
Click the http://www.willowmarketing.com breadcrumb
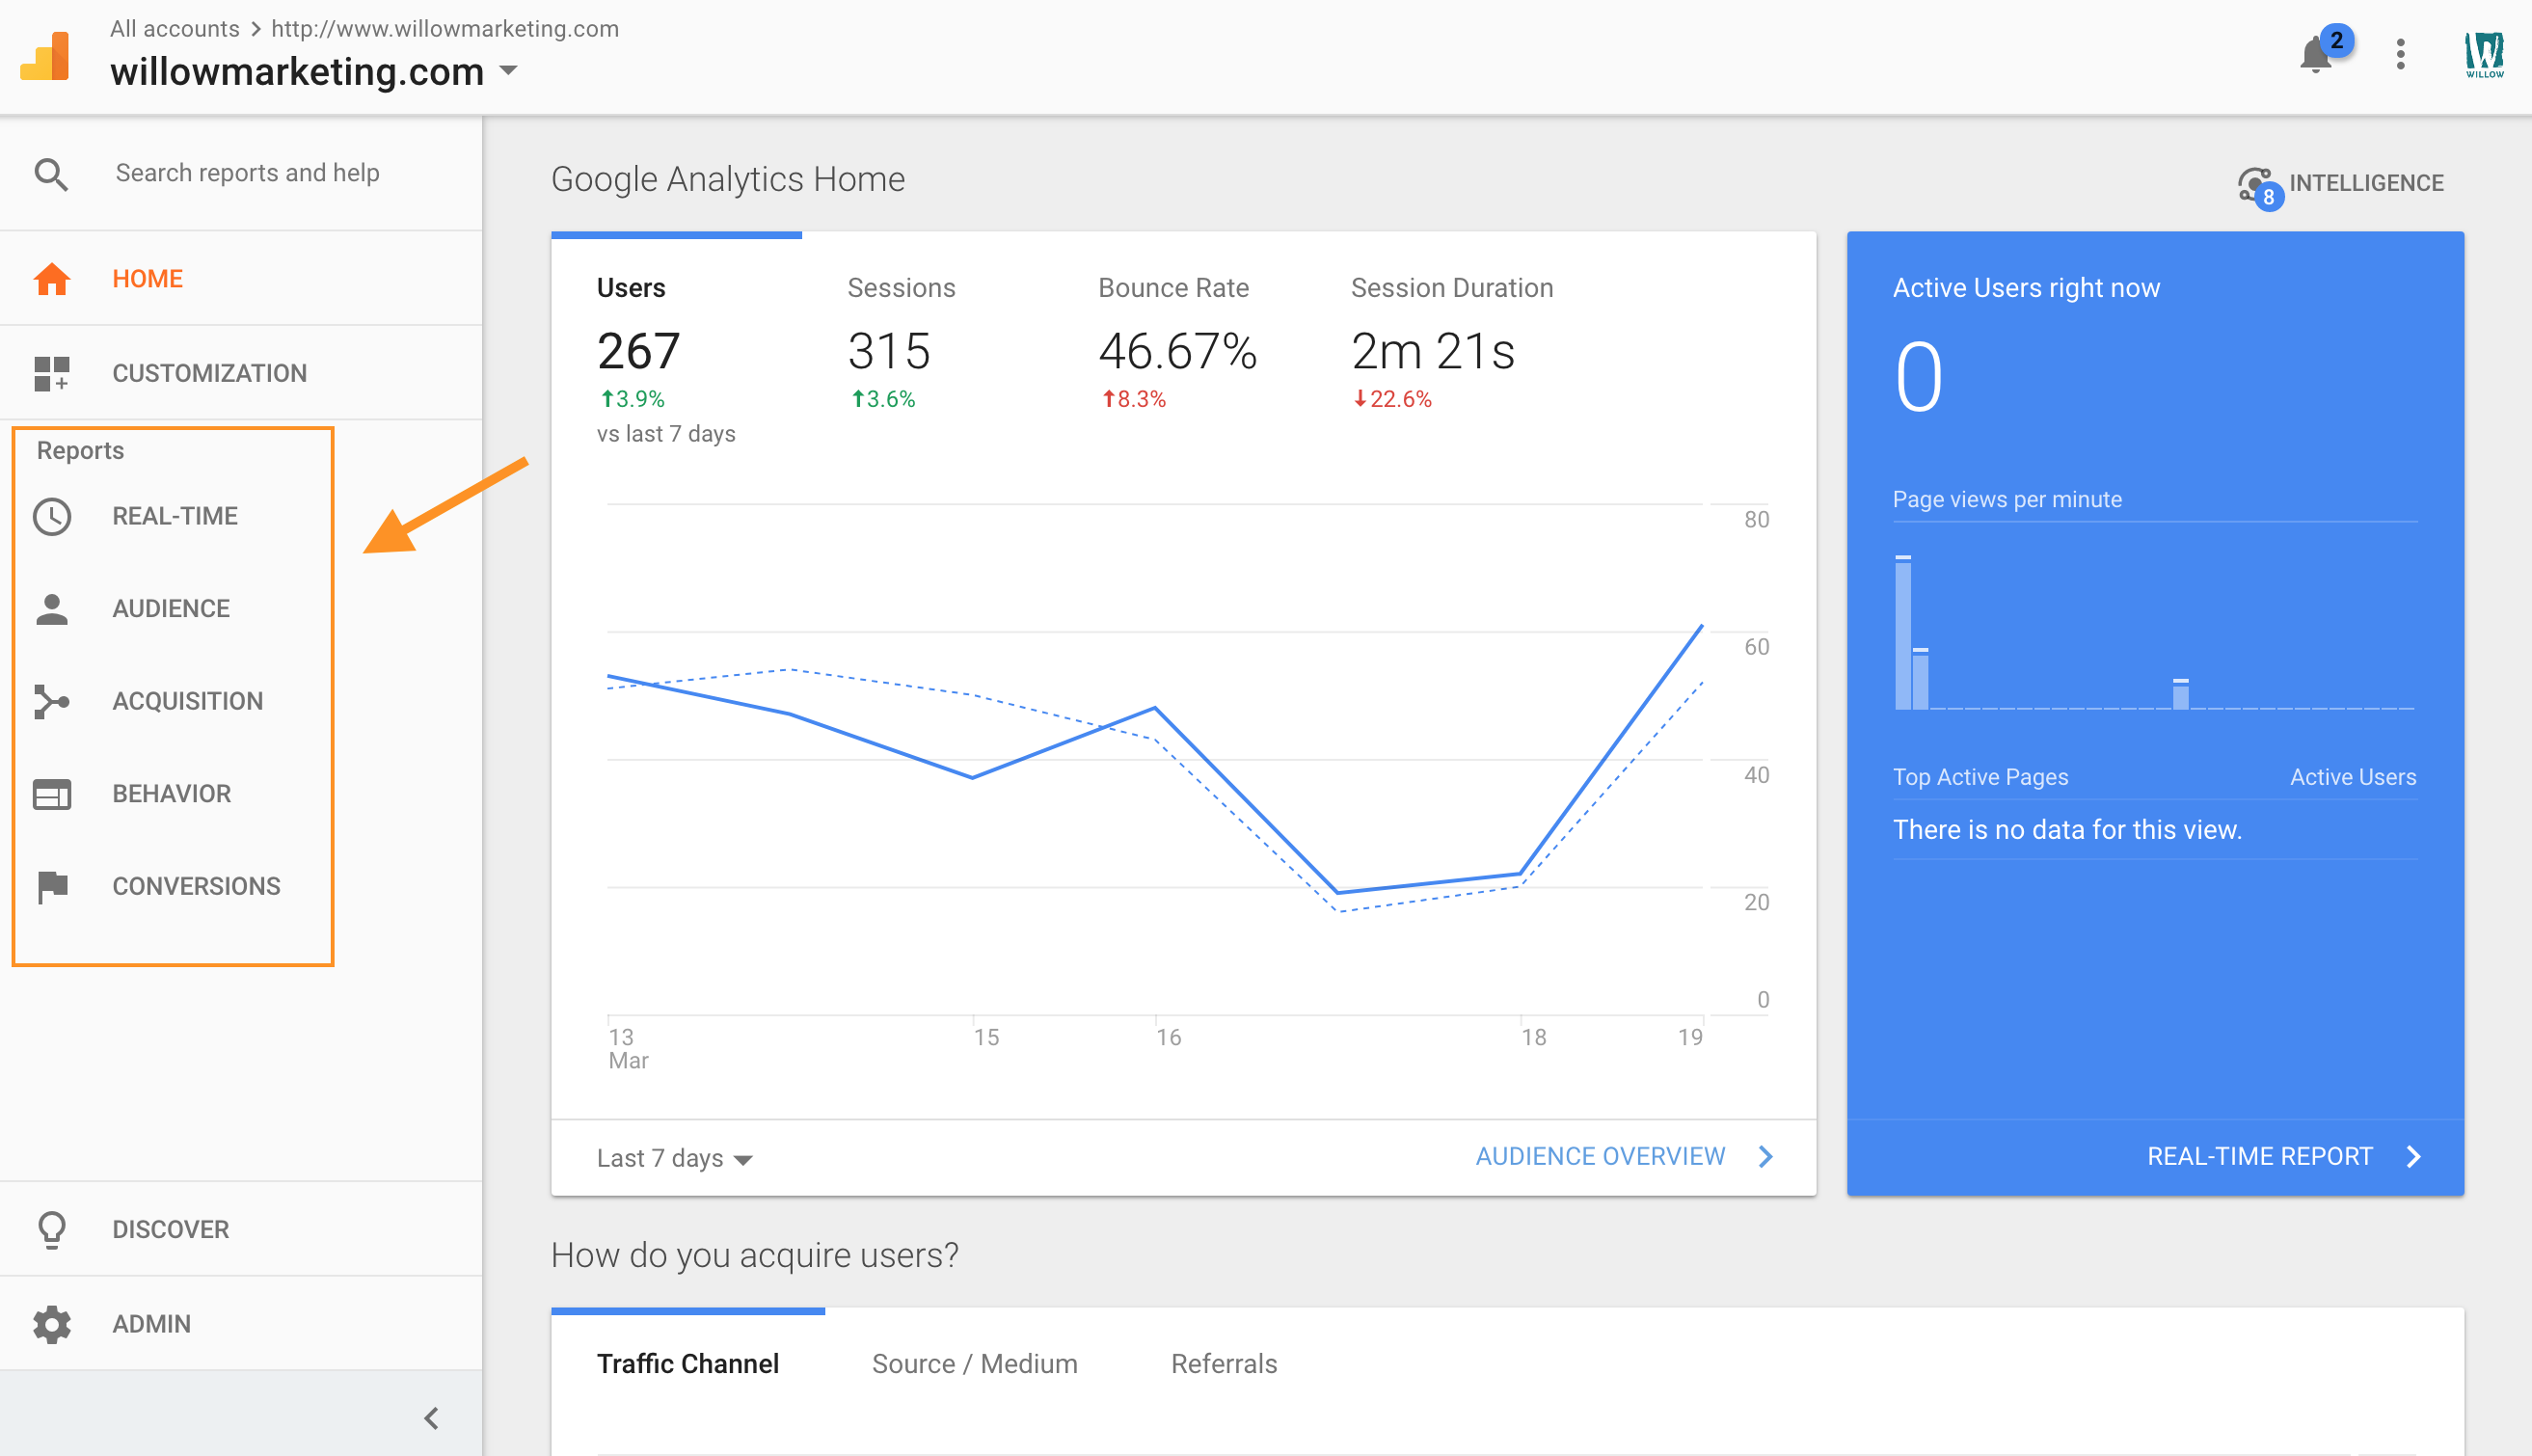pyautogui.click(x=445, y=29)
